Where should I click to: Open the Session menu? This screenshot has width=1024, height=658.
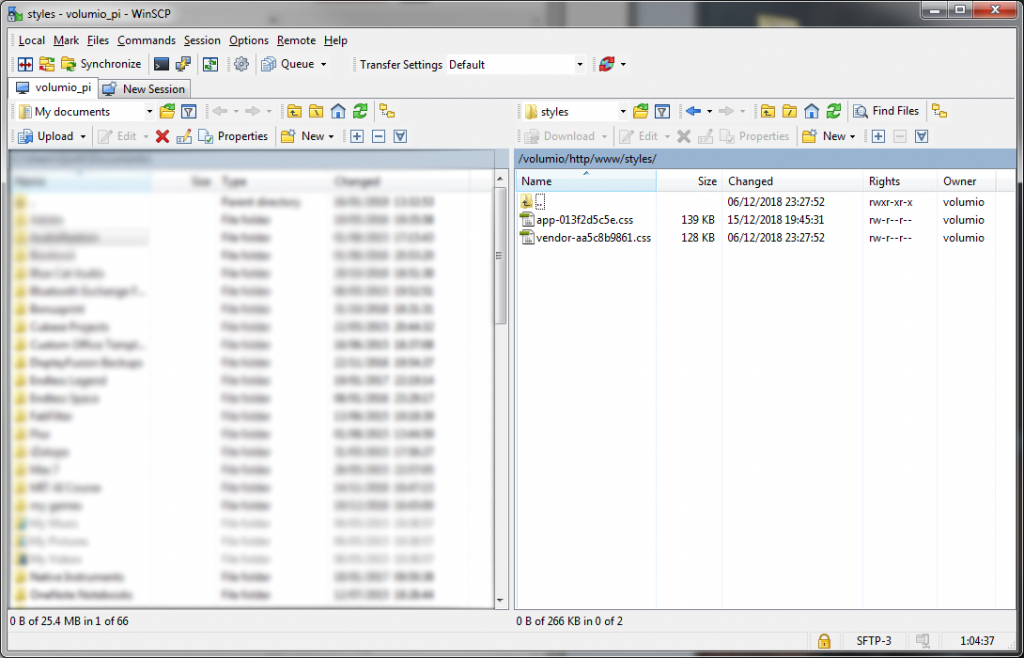click(202, 40)
